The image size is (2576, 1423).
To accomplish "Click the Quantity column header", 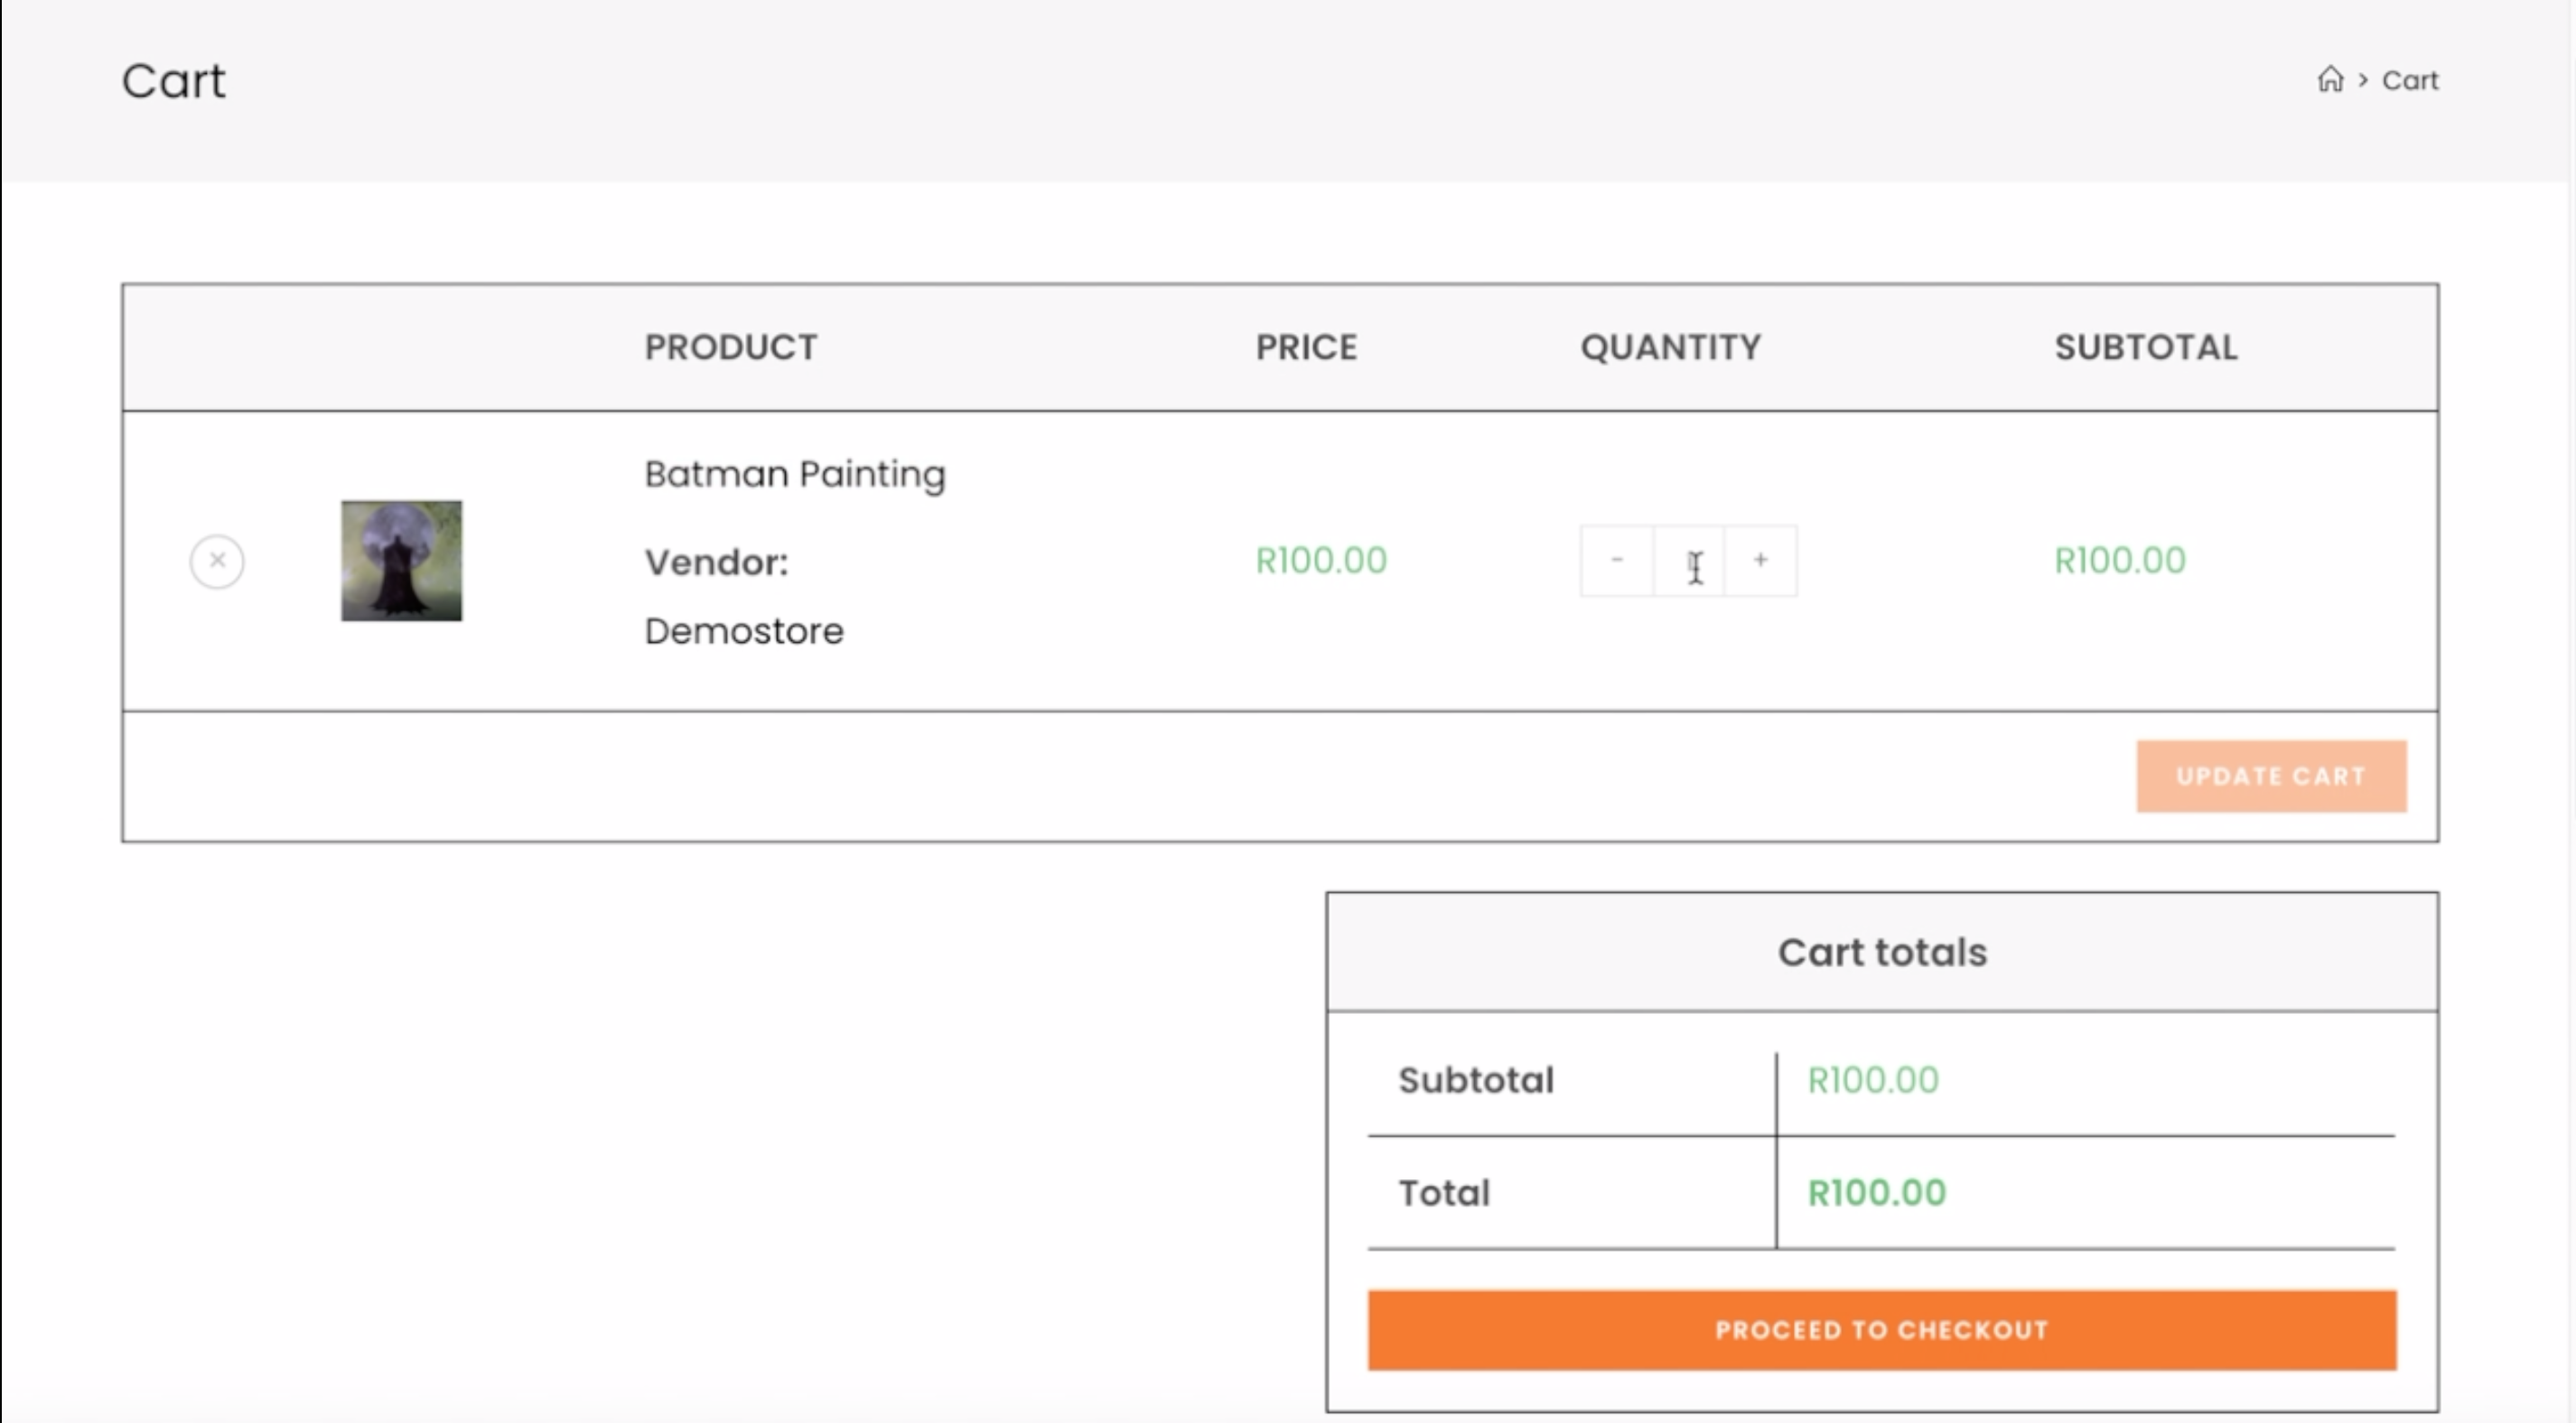I will 1670,347.
